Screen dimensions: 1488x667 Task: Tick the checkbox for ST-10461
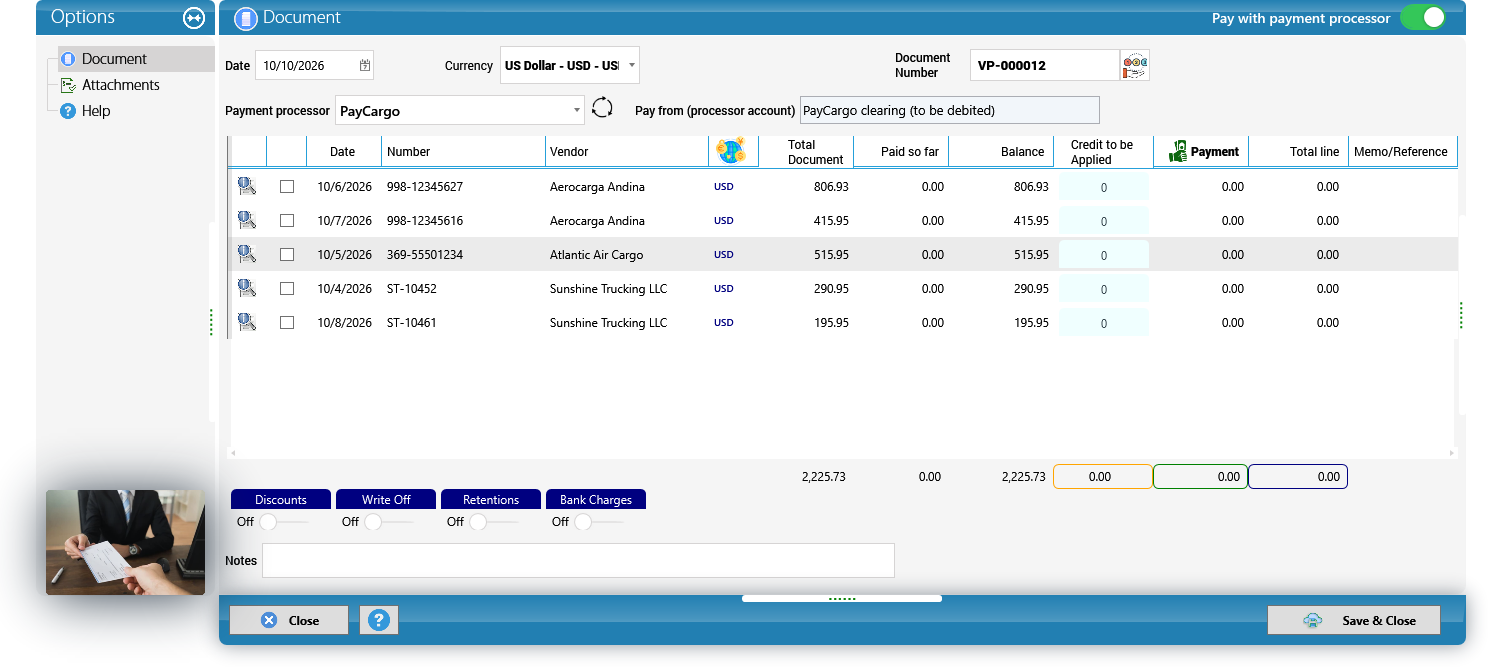[287, 323]
